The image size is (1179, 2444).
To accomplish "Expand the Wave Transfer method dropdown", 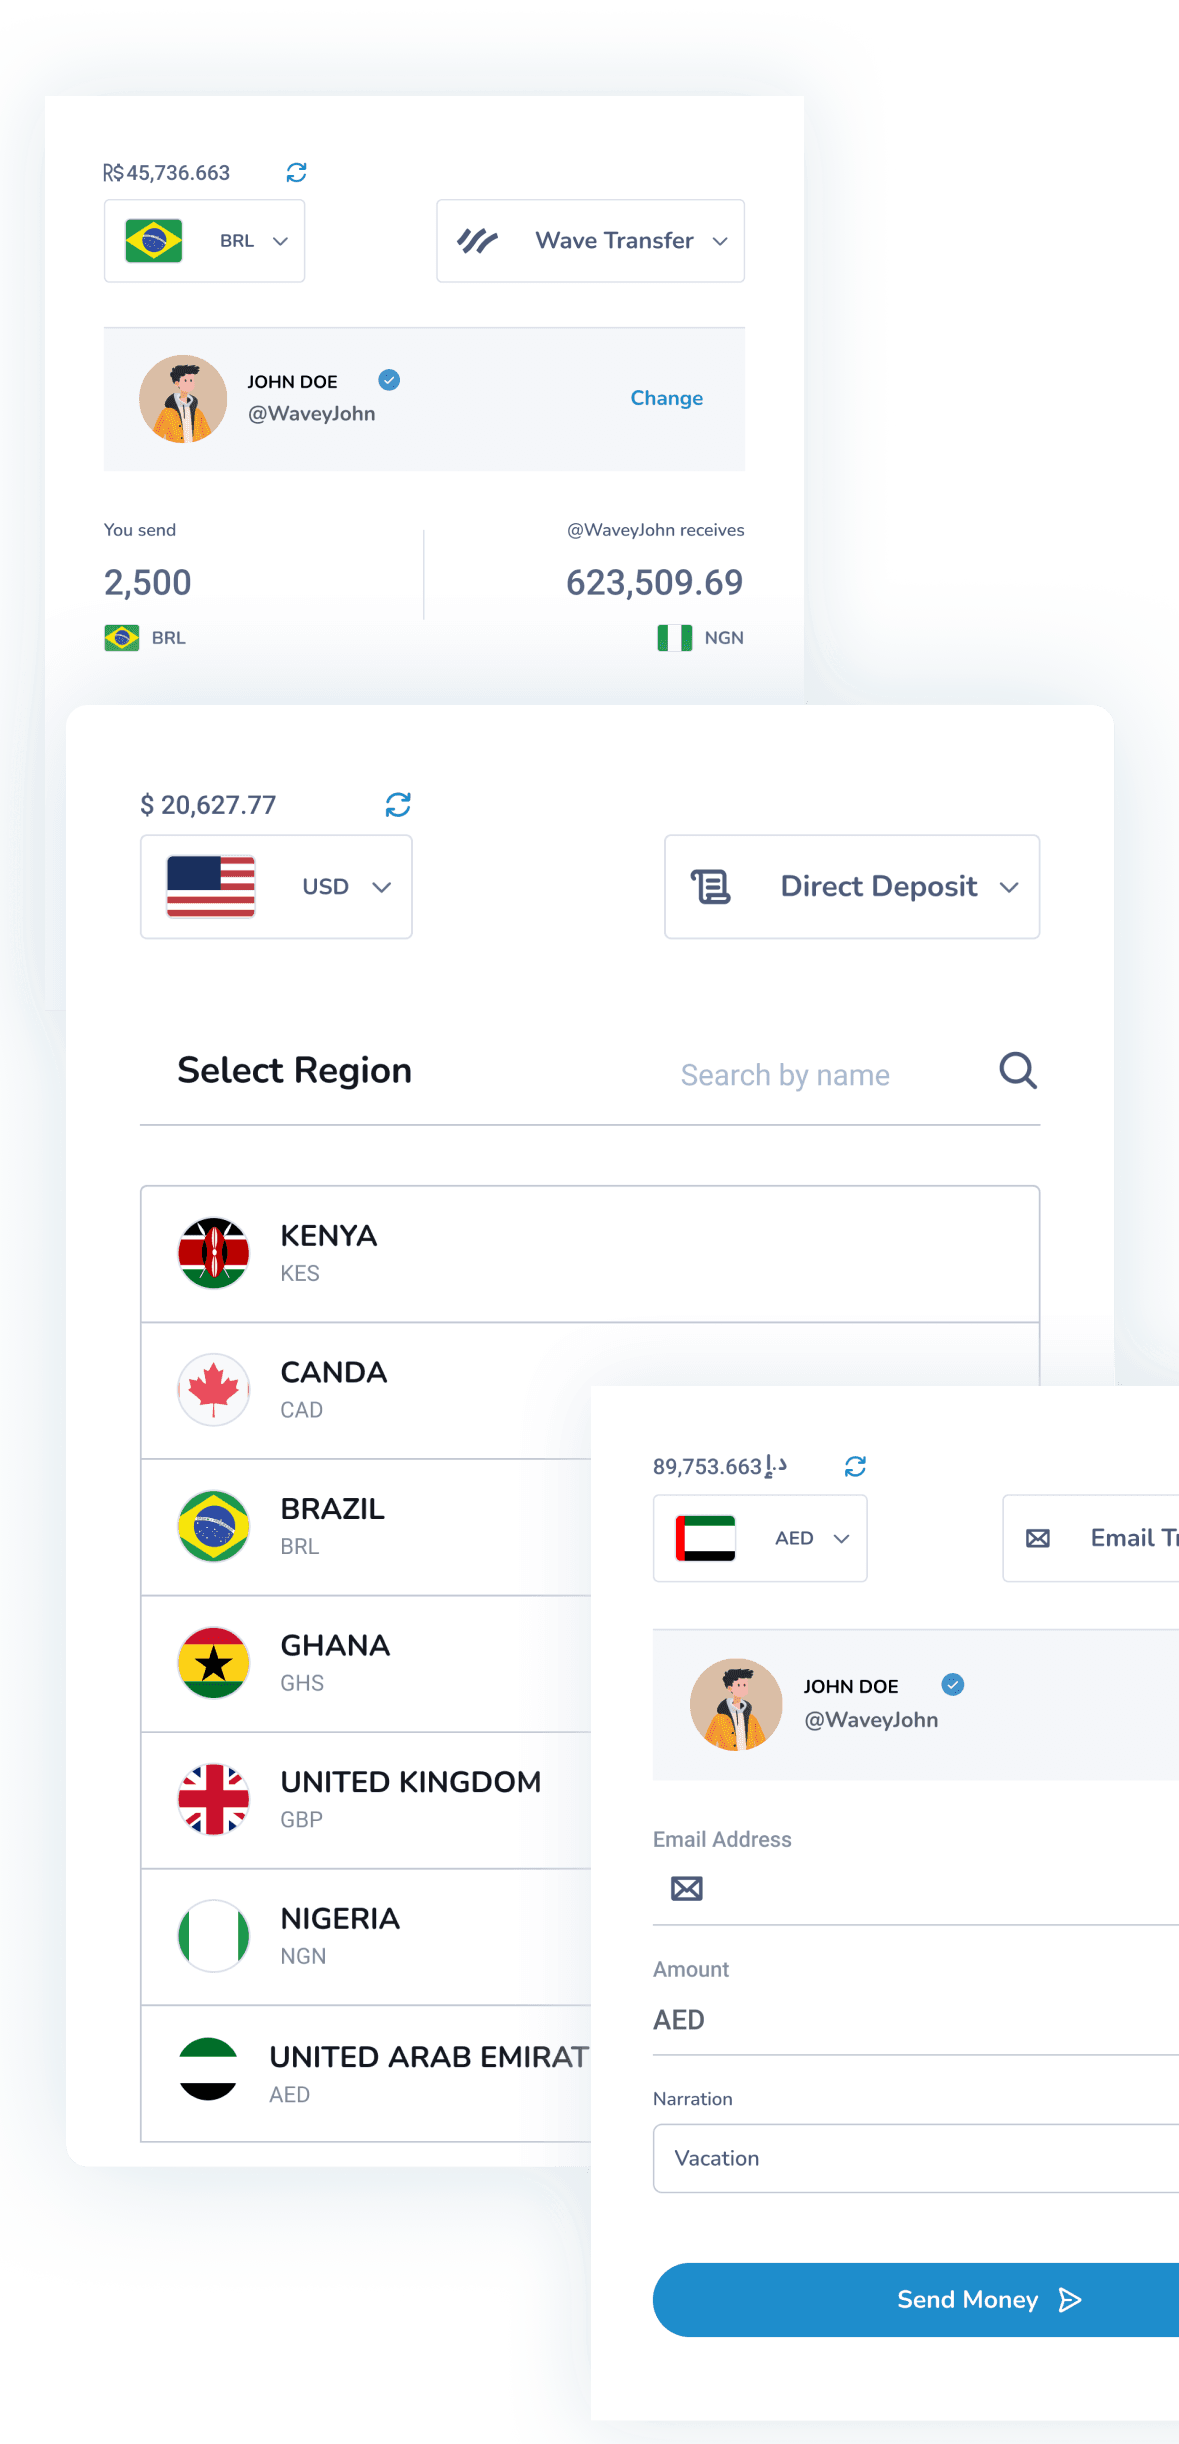I will point(590,241).
